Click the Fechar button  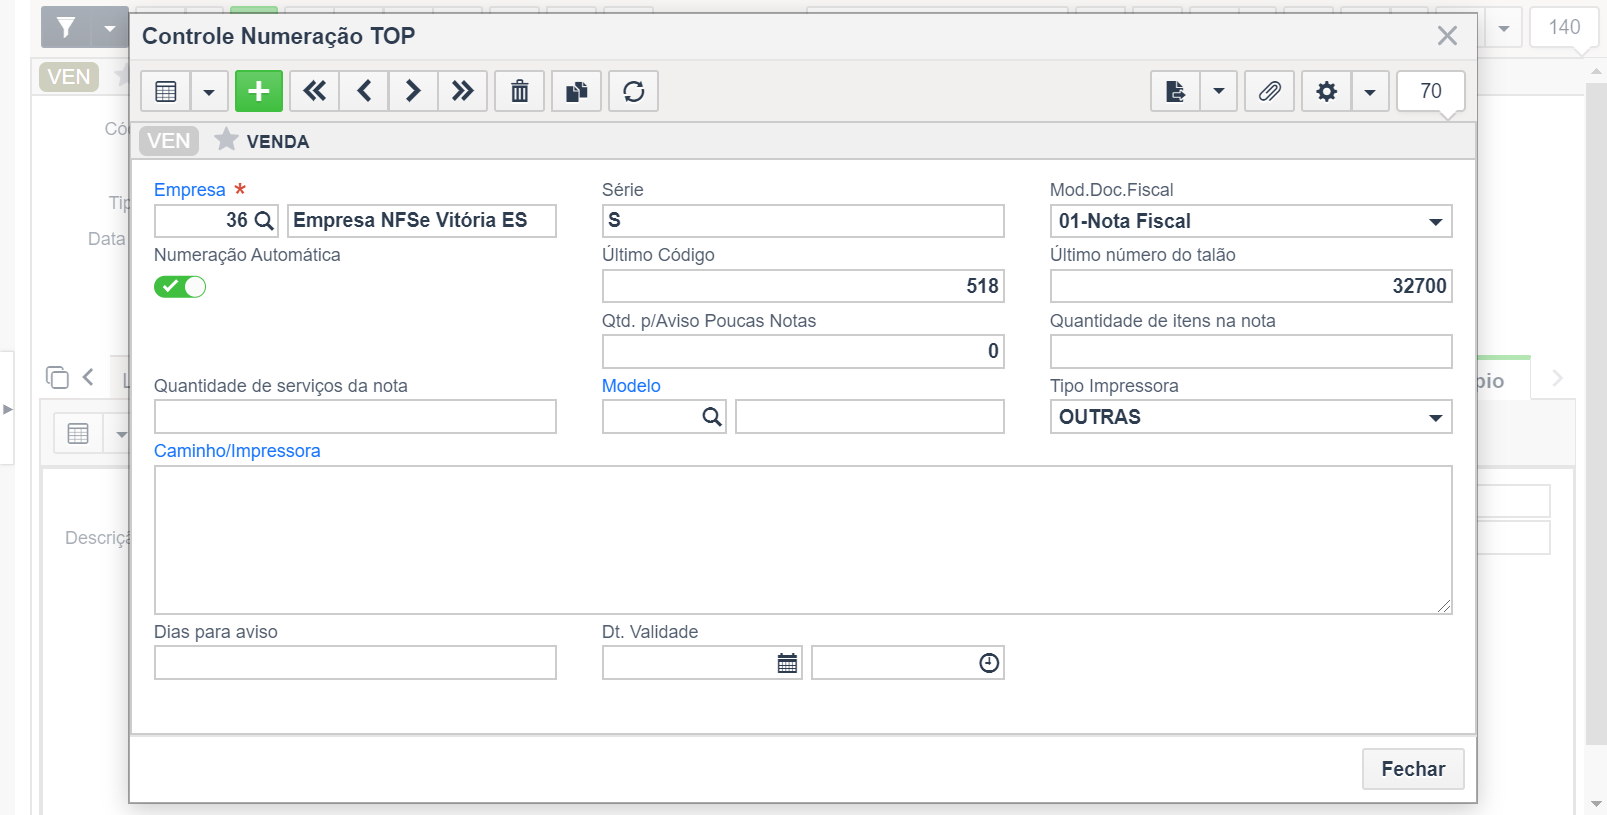click(x=1413, y=769)
